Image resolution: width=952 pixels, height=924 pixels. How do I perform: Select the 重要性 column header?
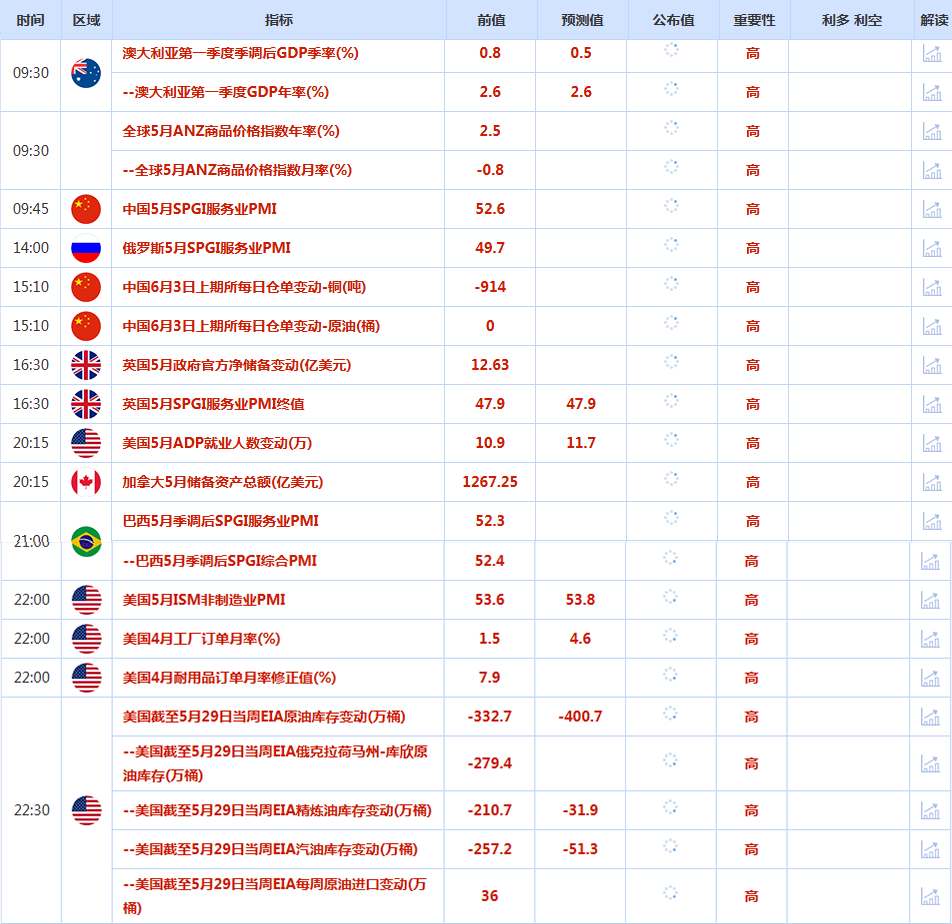[x=754, y=20]
